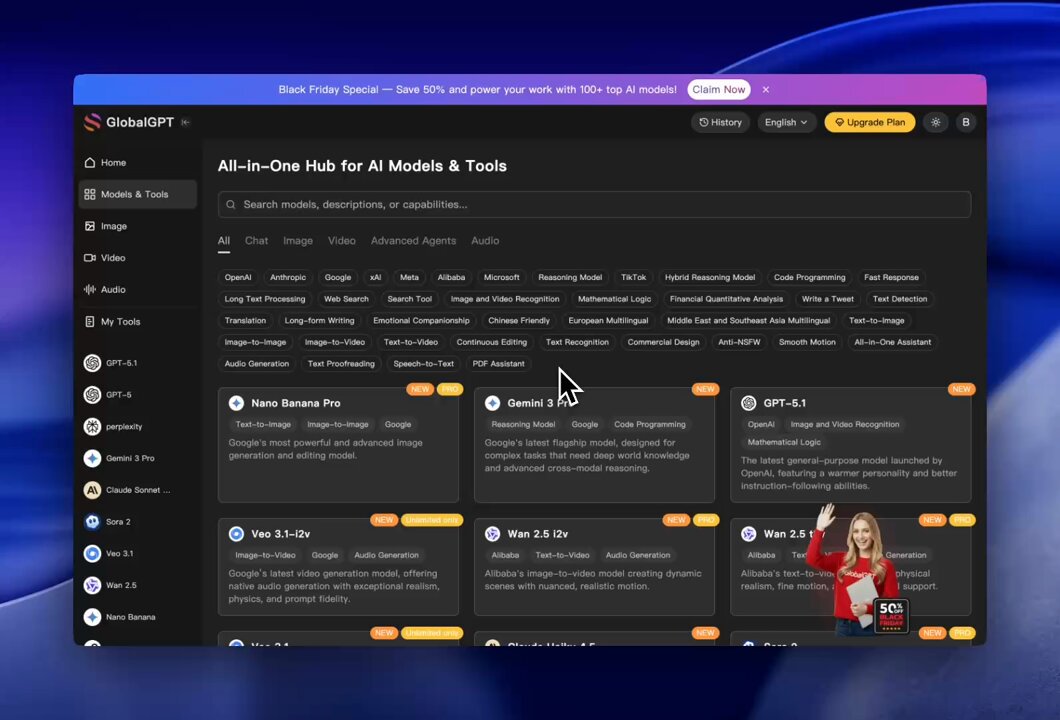Screen dimensions: 1060x720
Task: Open perplexity in the sidebar
Action: tap(114, 427)
